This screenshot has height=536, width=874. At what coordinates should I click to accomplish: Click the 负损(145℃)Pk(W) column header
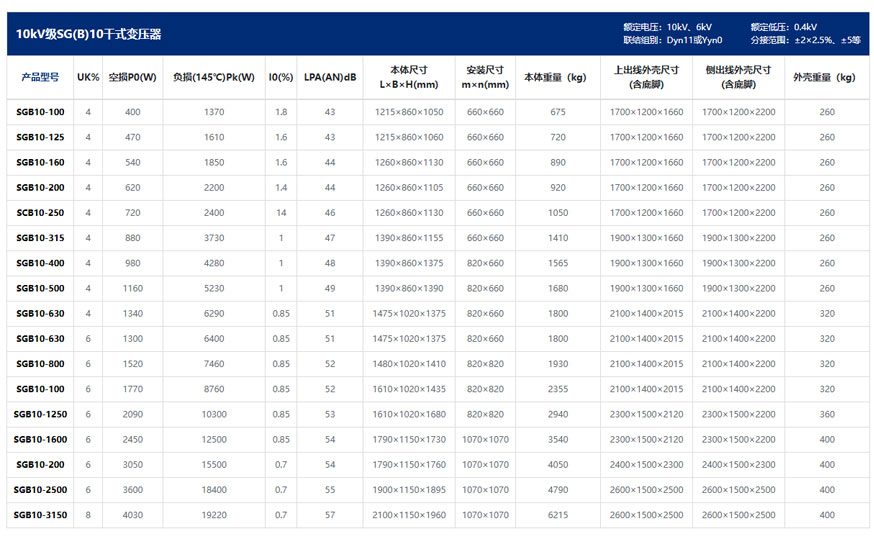coord(213,77)
